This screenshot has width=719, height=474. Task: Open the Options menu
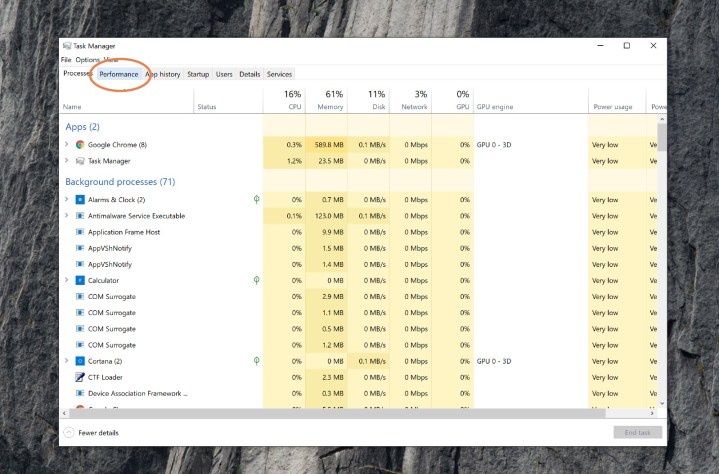[x=87, y=60]
